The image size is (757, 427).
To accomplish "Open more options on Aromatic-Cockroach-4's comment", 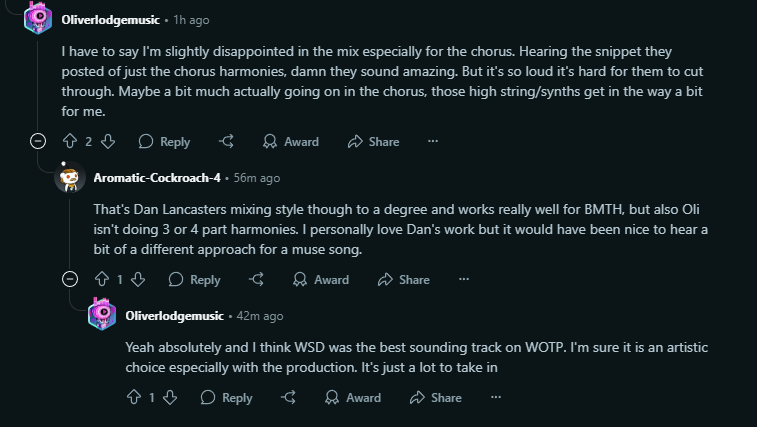I will tap(463, 280).
